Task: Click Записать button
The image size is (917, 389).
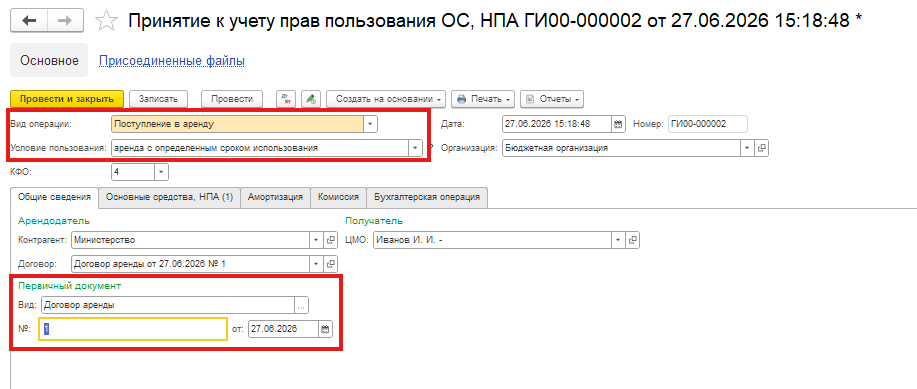Action: [x=158, y=99]
